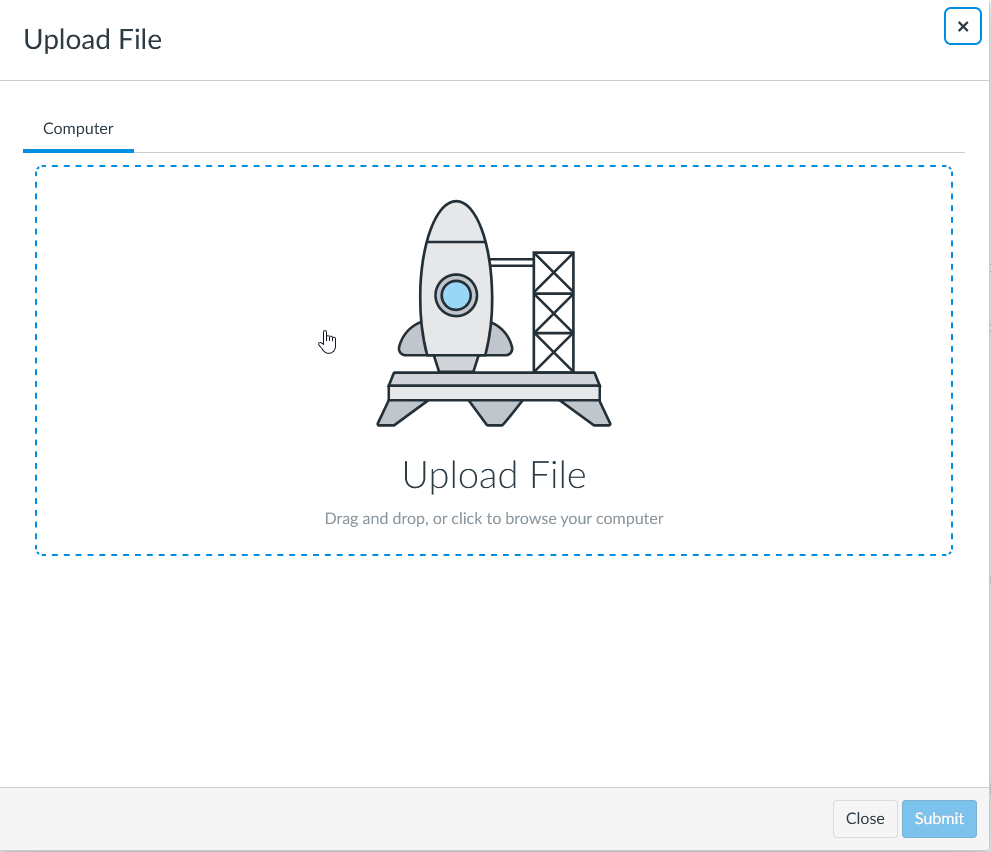Click the Upload File dialog title

92,39
